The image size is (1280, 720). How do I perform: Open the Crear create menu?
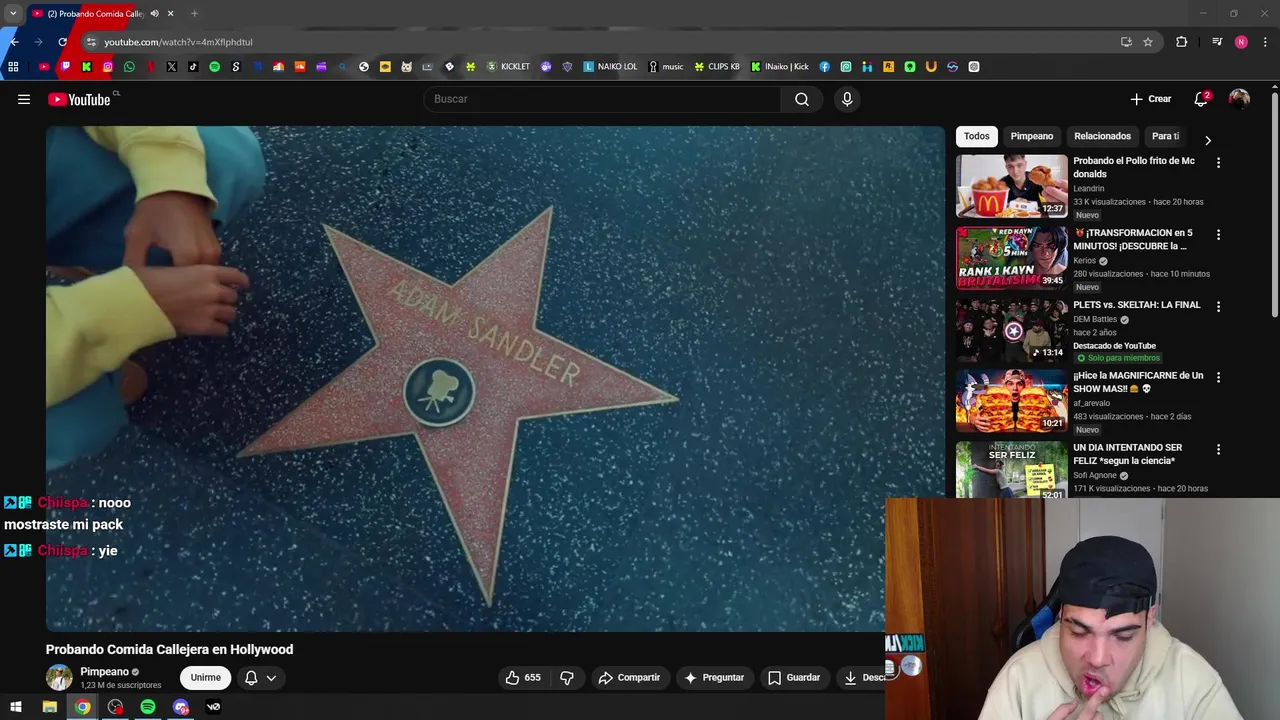1151,99
